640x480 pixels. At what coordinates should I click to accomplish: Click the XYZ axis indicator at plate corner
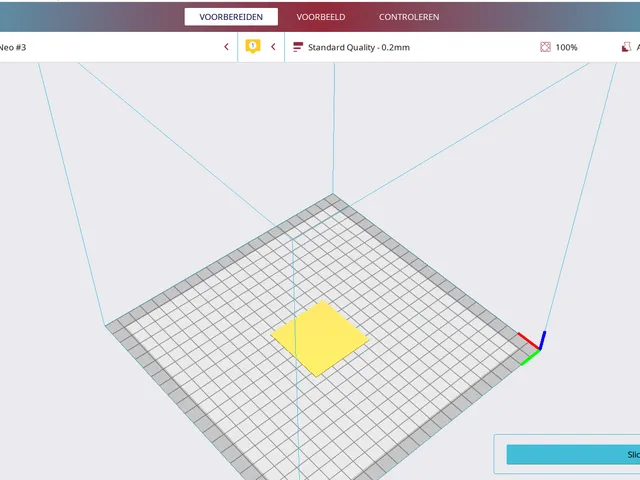(532, 348)
